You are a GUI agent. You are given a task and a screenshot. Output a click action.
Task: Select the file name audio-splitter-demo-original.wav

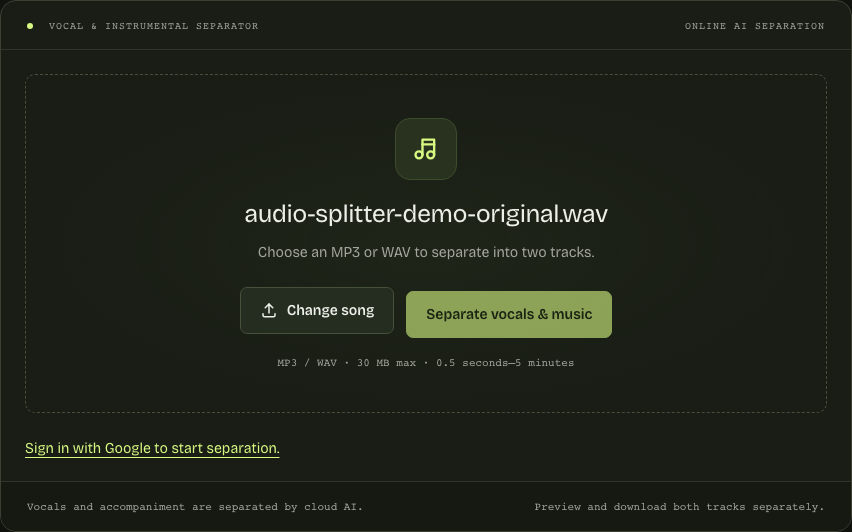(x=425, y=214)
